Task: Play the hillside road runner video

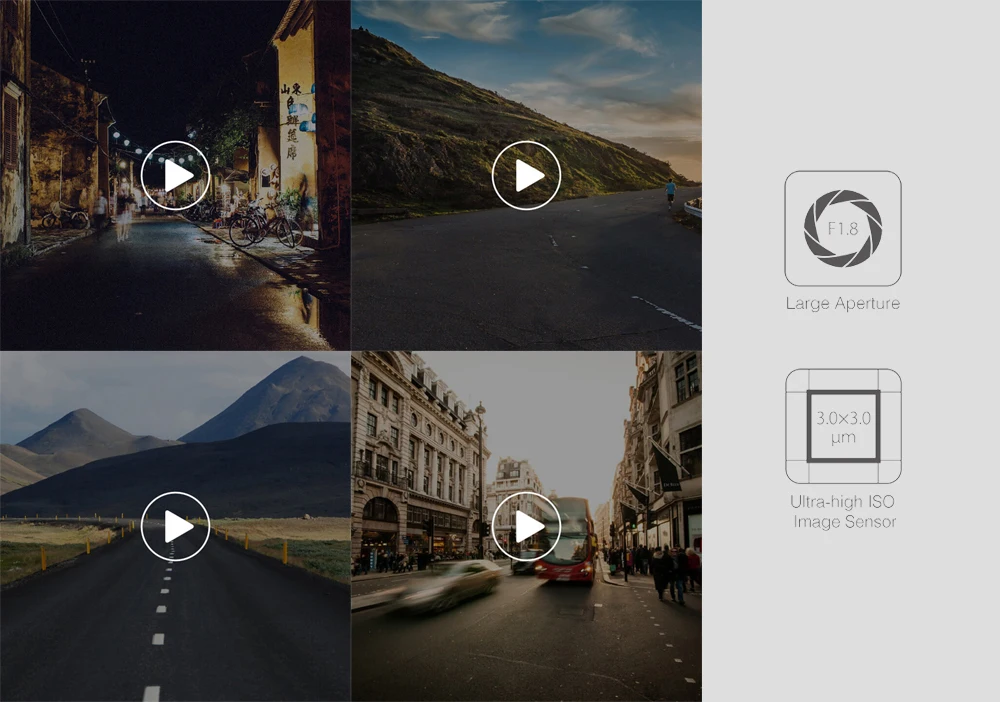Action: 526,175
